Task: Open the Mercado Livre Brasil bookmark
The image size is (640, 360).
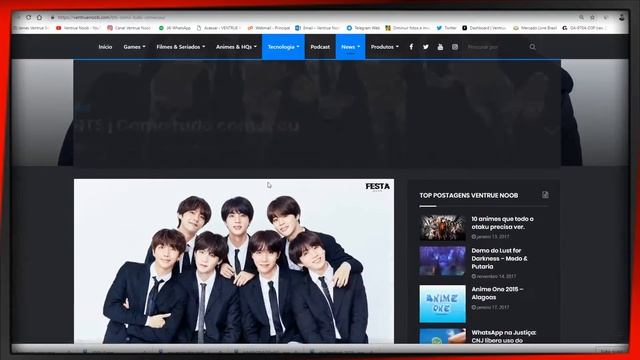Action: point(535,28)
